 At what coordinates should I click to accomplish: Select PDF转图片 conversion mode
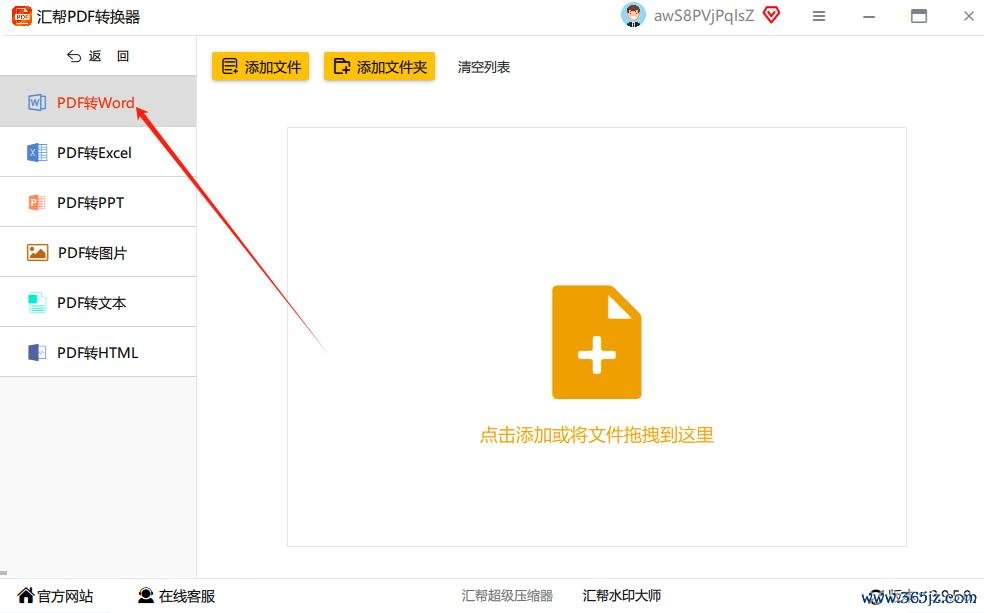(x=98, y=252)
